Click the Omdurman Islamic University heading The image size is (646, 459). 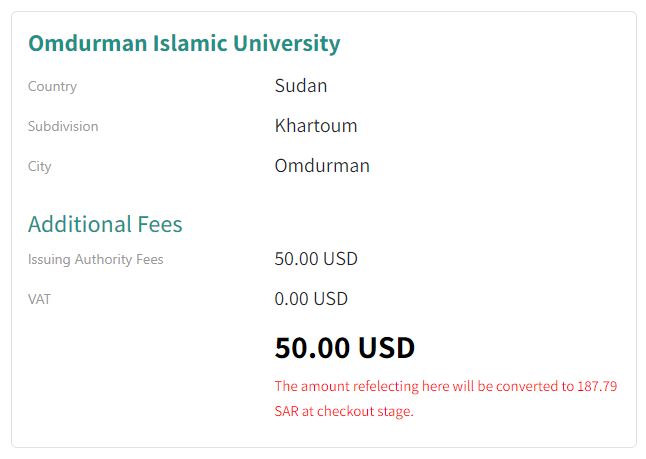click(x=184, y=43)
